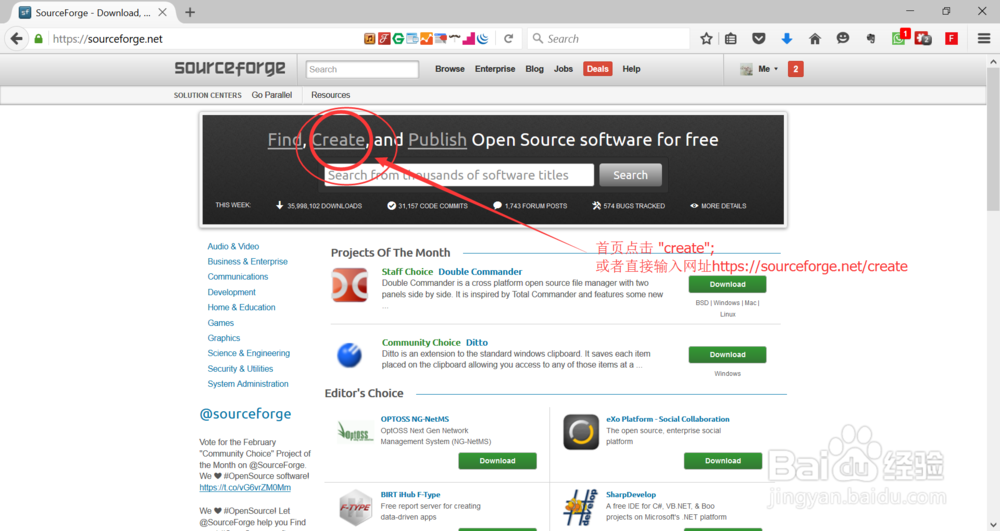Focus the software titles search box

pos(459,175)
